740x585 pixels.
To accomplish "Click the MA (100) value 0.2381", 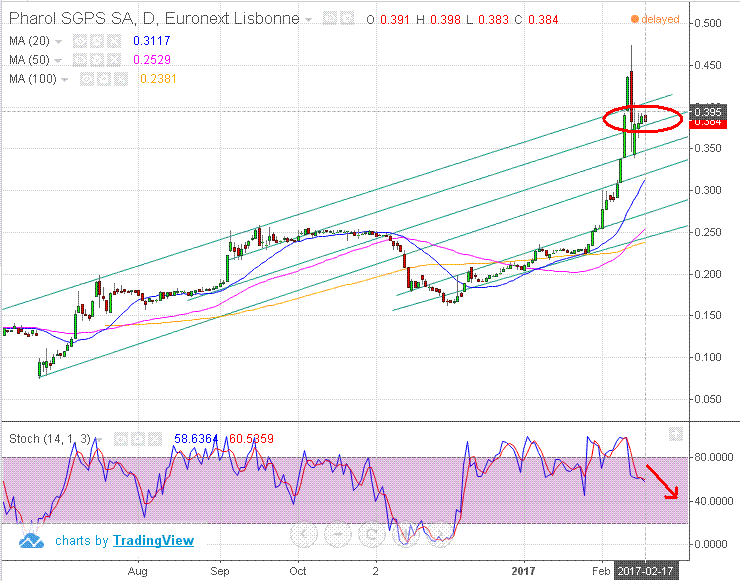I will [x=158, y=79].
